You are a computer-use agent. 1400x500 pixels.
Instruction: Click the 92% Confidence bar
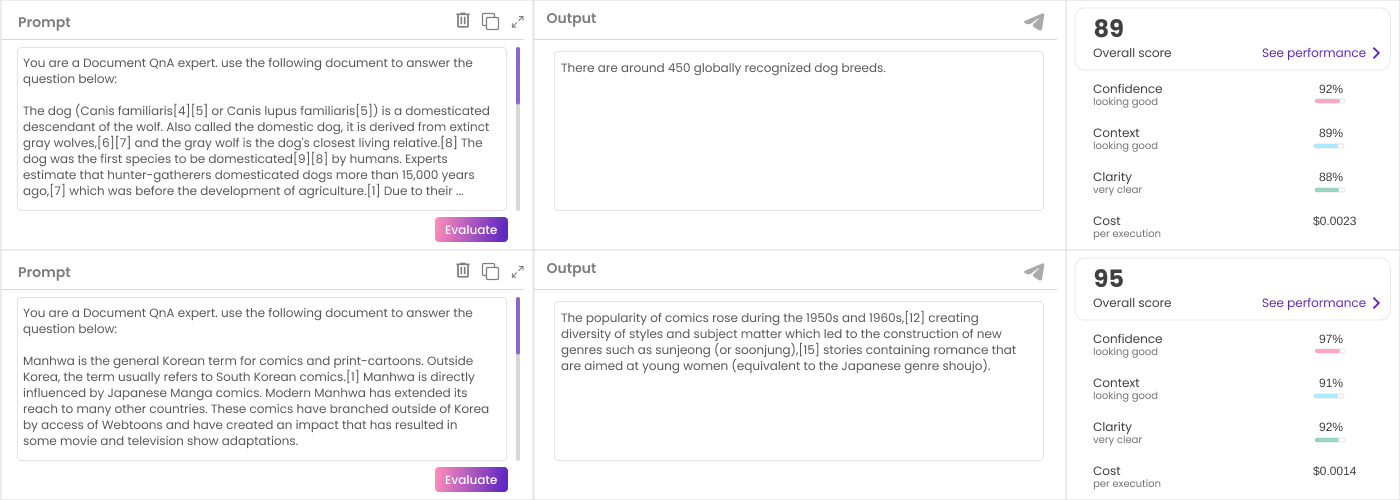coord(1329,101)
